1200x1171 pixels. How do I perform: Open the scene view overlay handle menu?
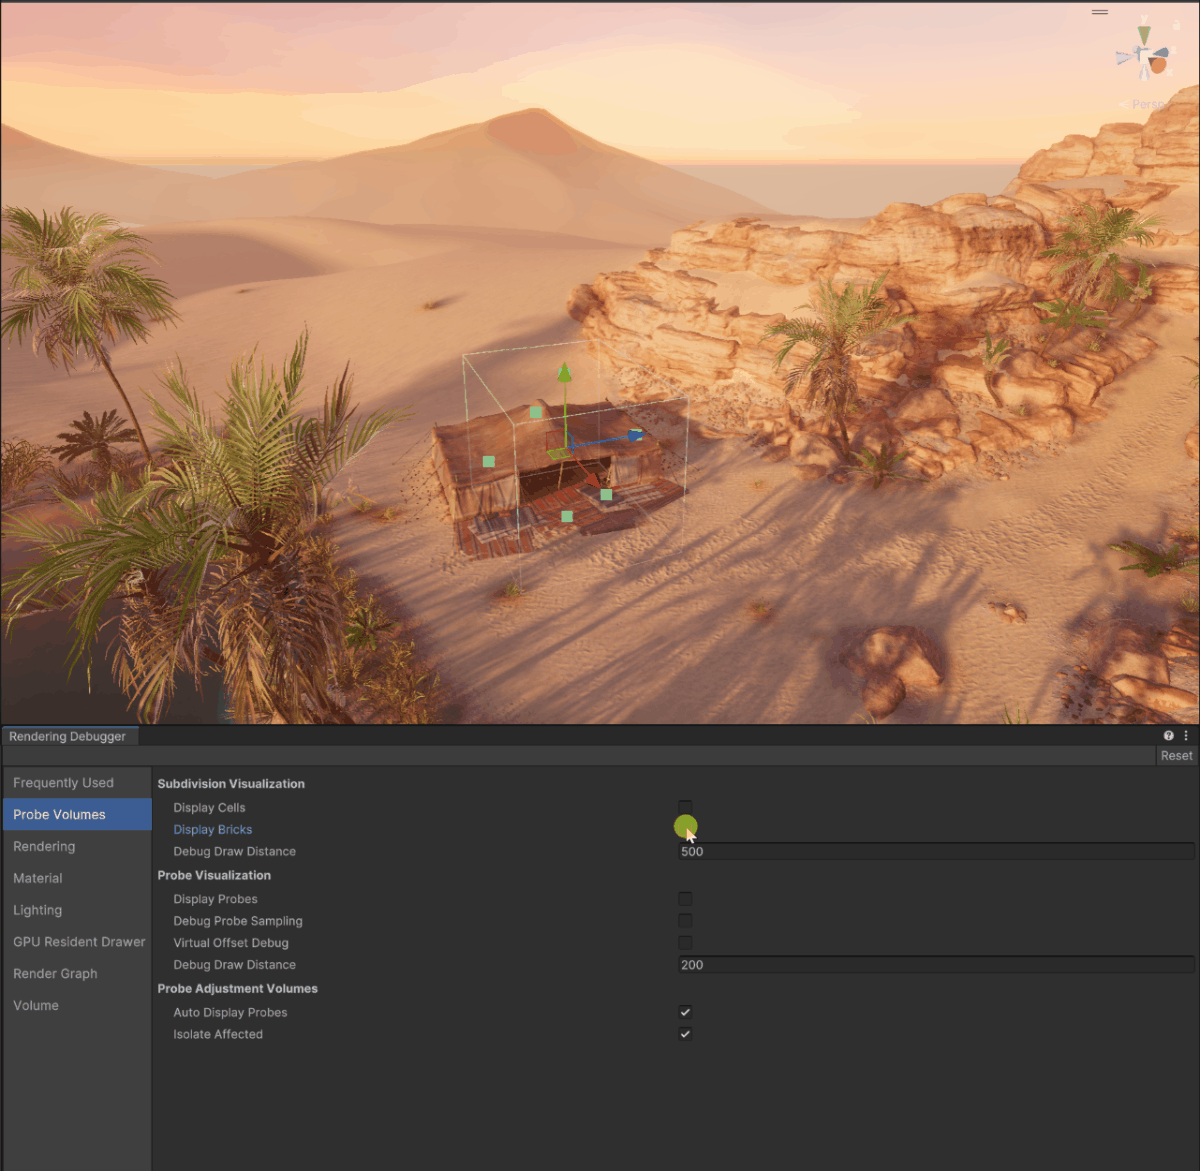(x=1100, y=12)
